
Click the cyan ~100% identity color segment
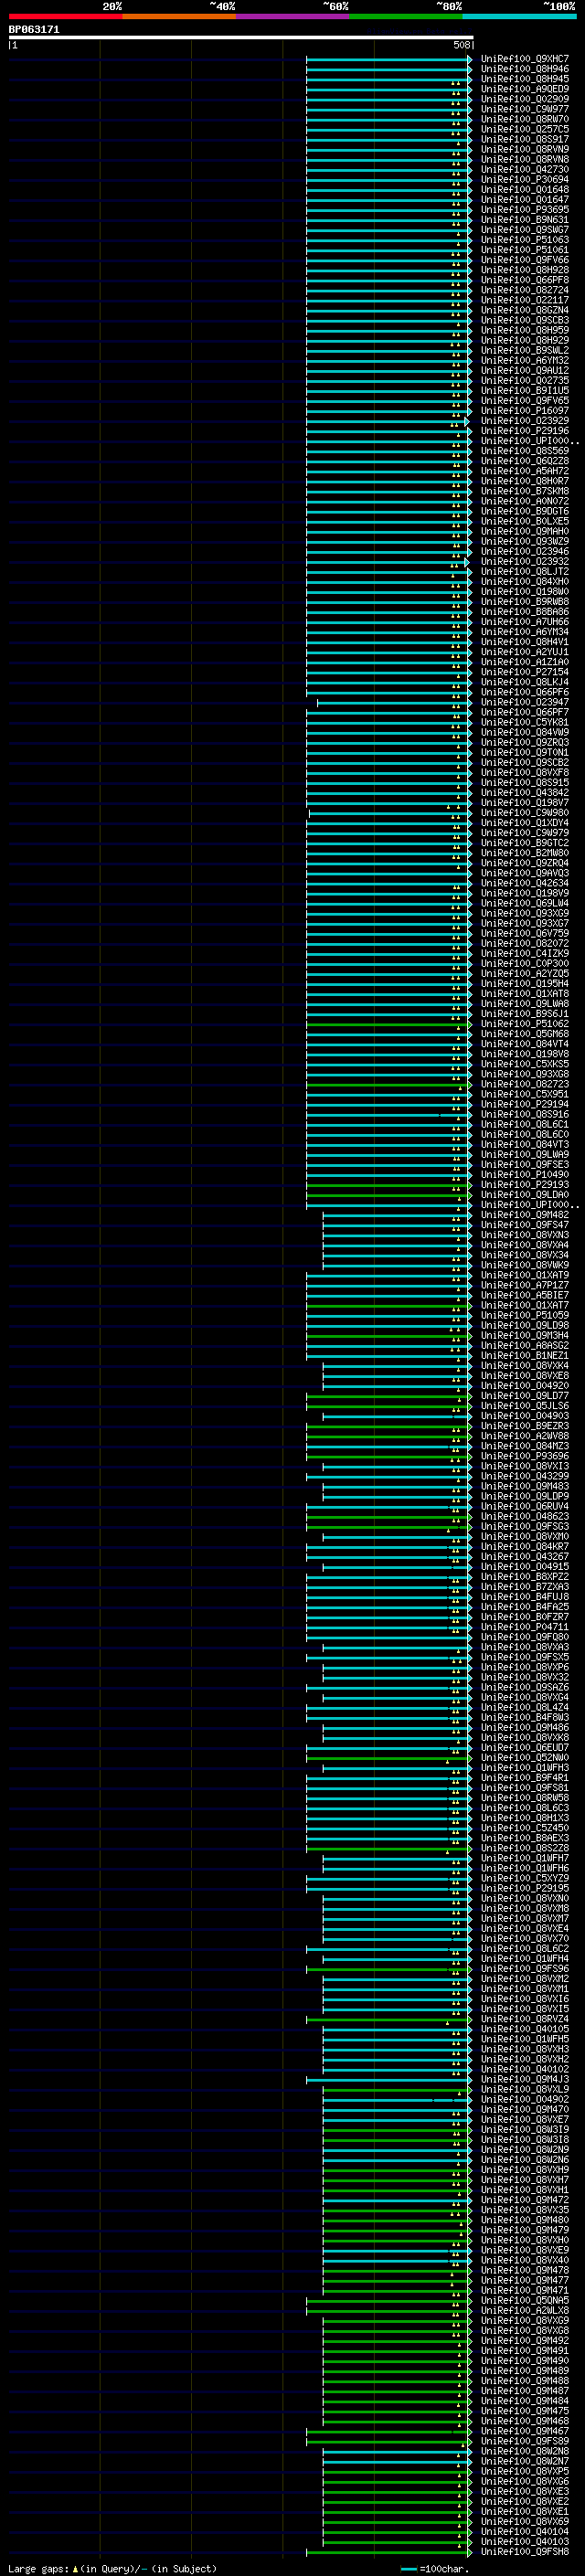tap(519, 16)
